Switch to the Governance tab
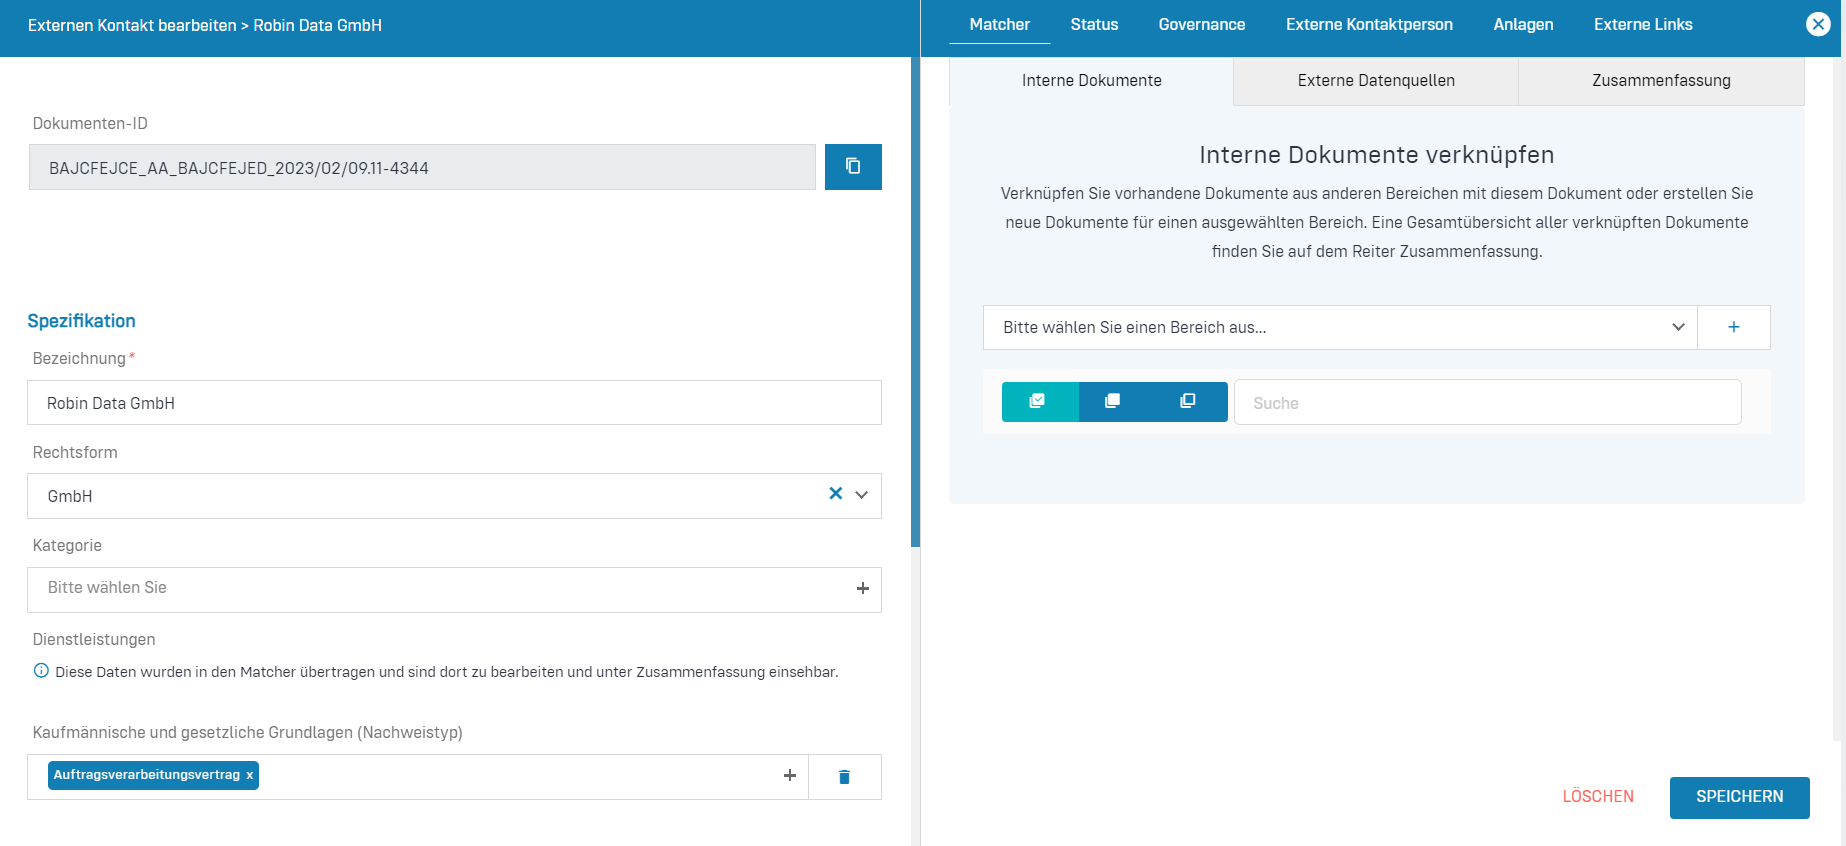This screenshot has height=846, width=1846. tap(1201, 25)
